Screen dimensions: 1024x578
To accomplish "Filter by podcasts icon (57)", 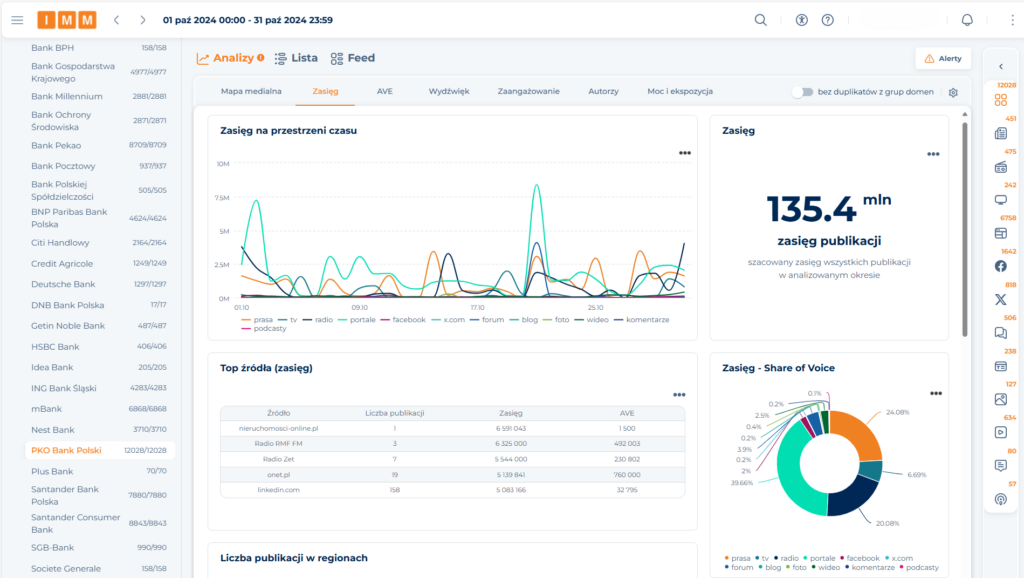I will click(1000, 499).
